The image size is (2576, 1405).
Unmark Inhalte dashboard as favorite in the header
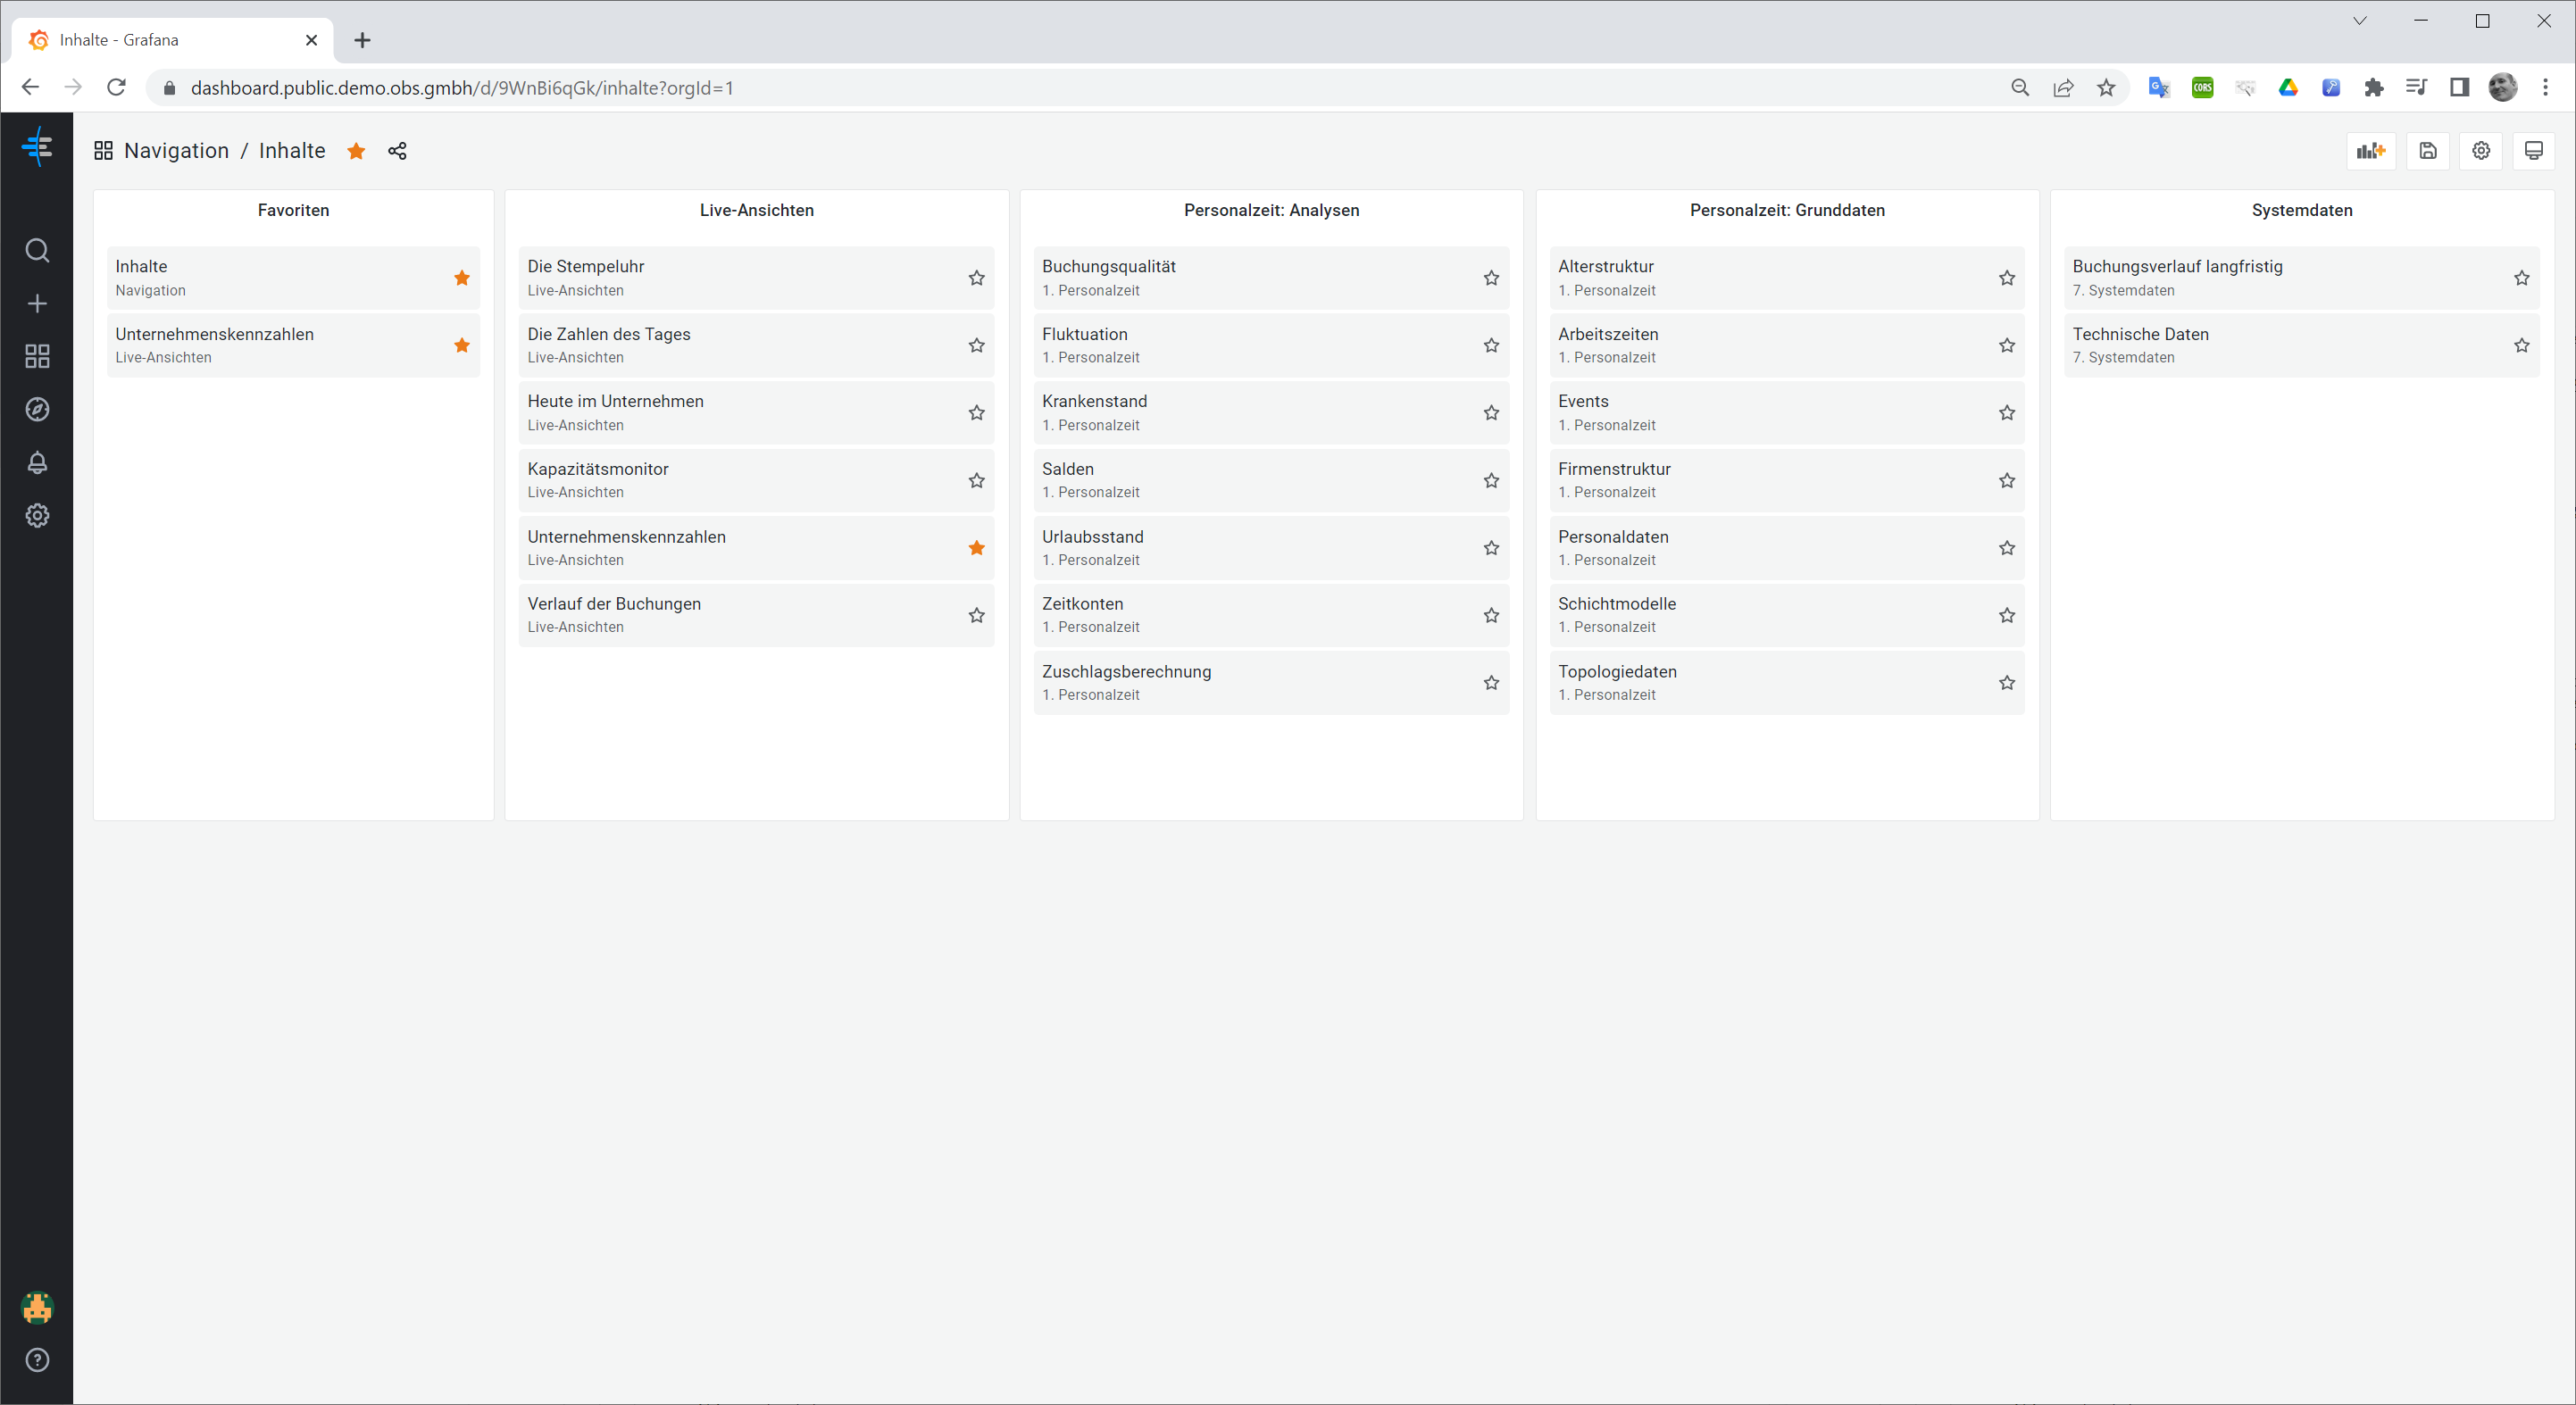pos(356,151)
